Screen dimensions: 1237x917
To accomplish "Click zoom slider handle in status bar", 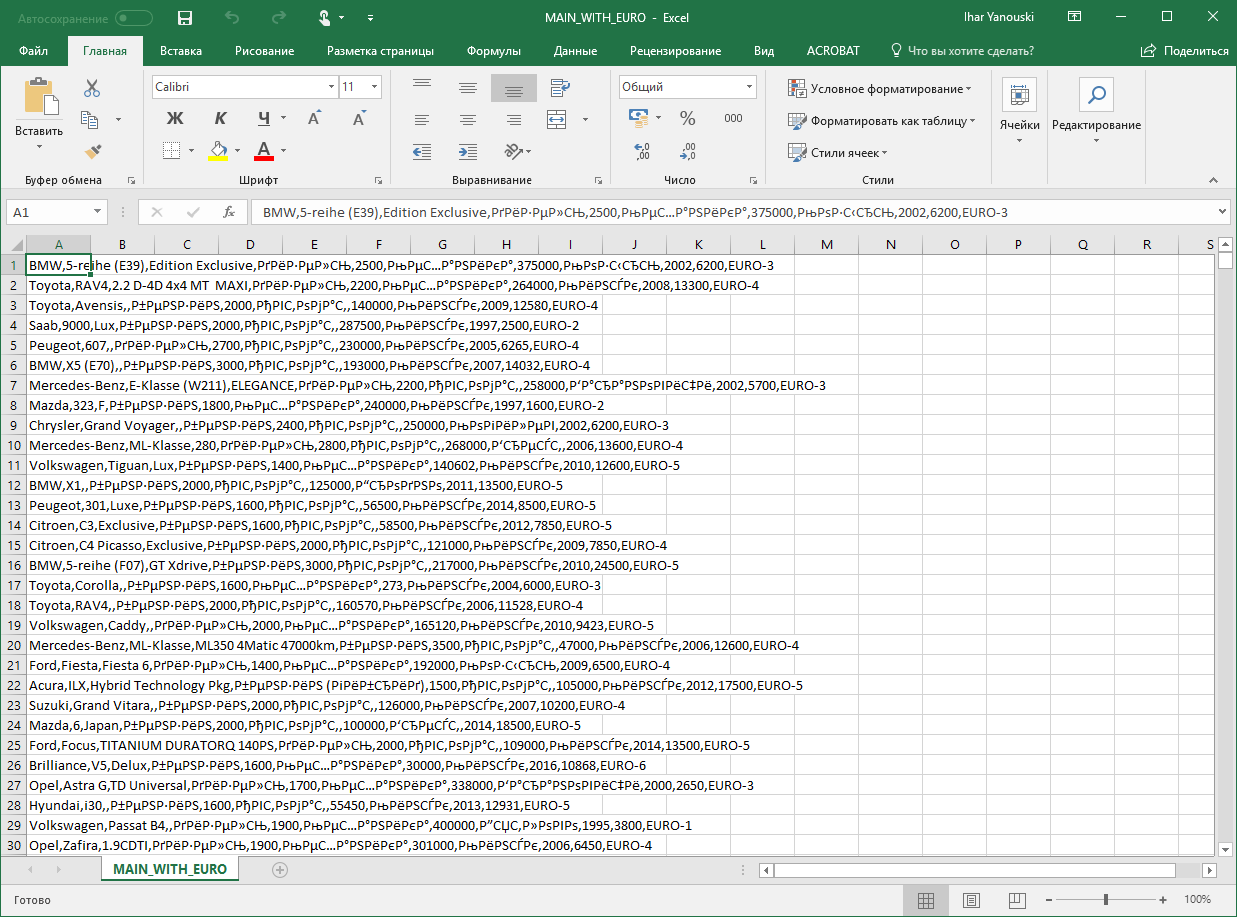I will coord(1106,900).
